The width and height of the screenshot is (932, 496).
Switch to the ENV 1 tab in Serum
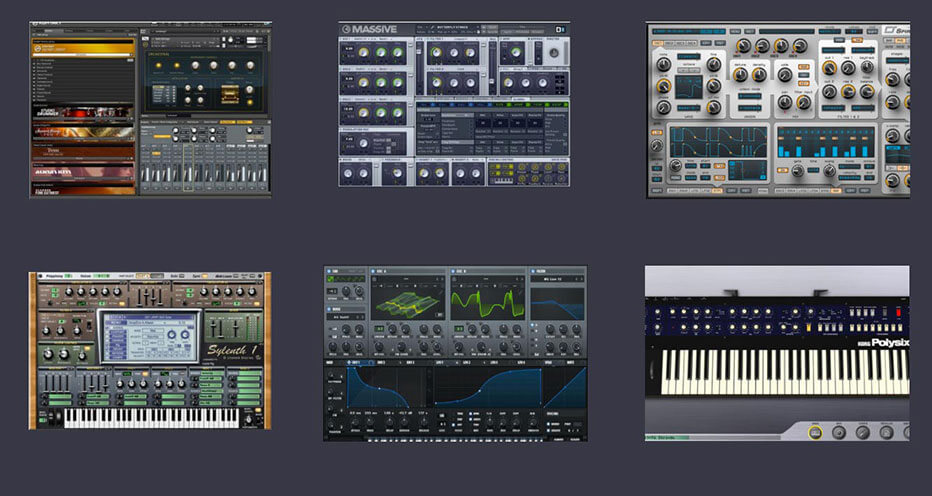tap(357, 362)
